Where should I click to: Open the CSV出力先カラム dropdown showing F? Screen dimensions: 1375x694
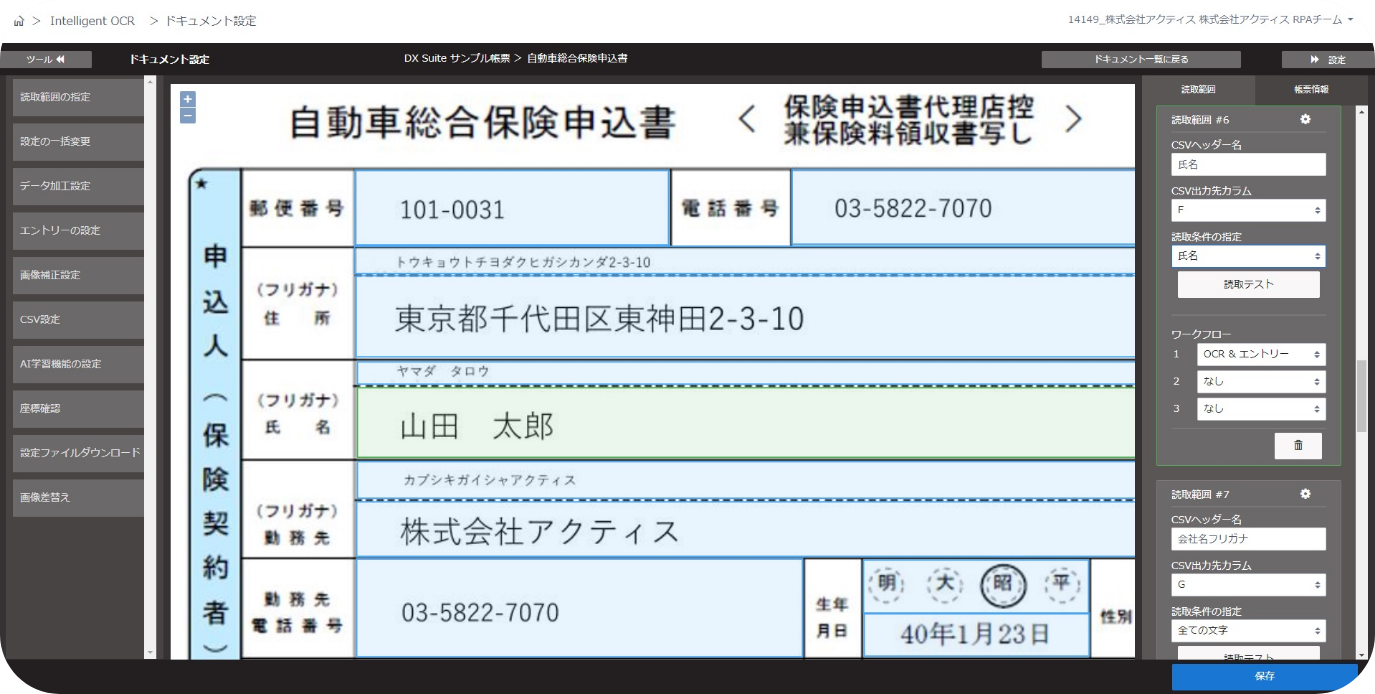pyautogui.click(x=1248, y=210)
